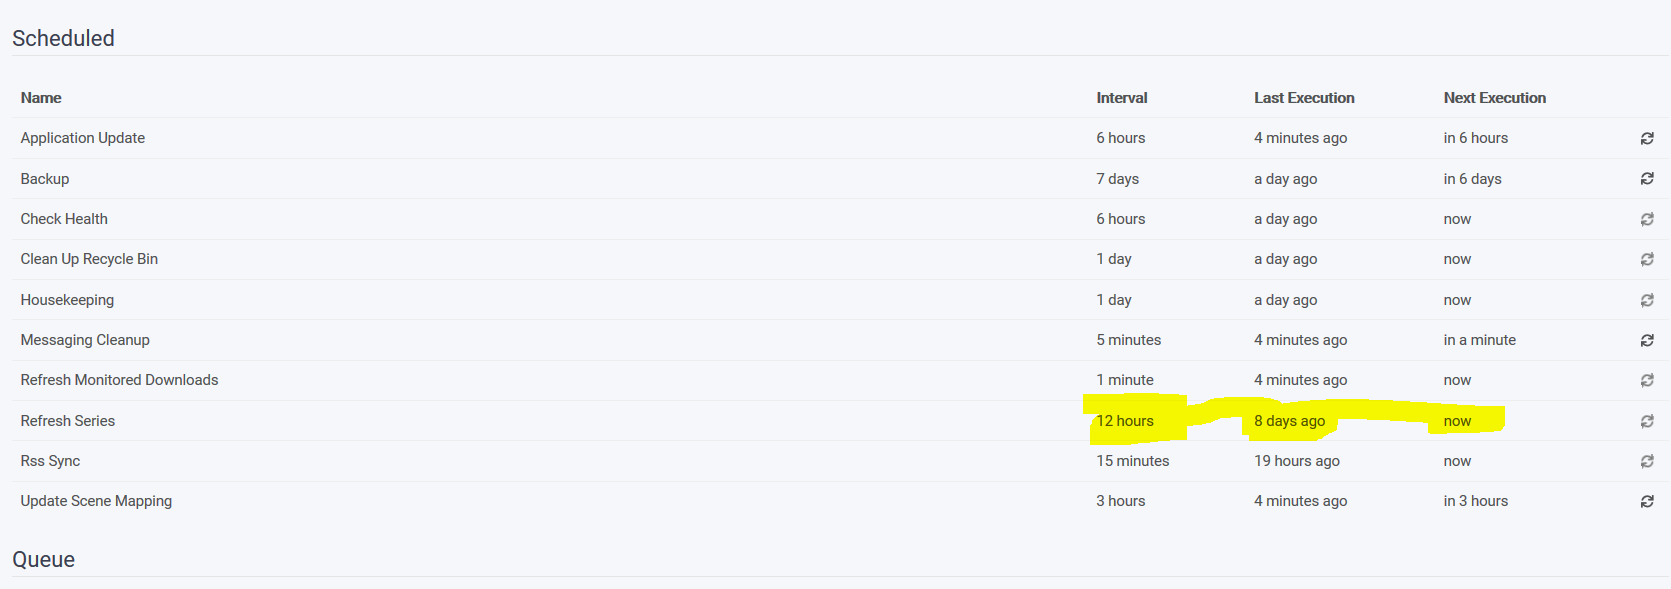
Task: Execute the Messaging Cleanup task icon
Action: (1646, 341)
